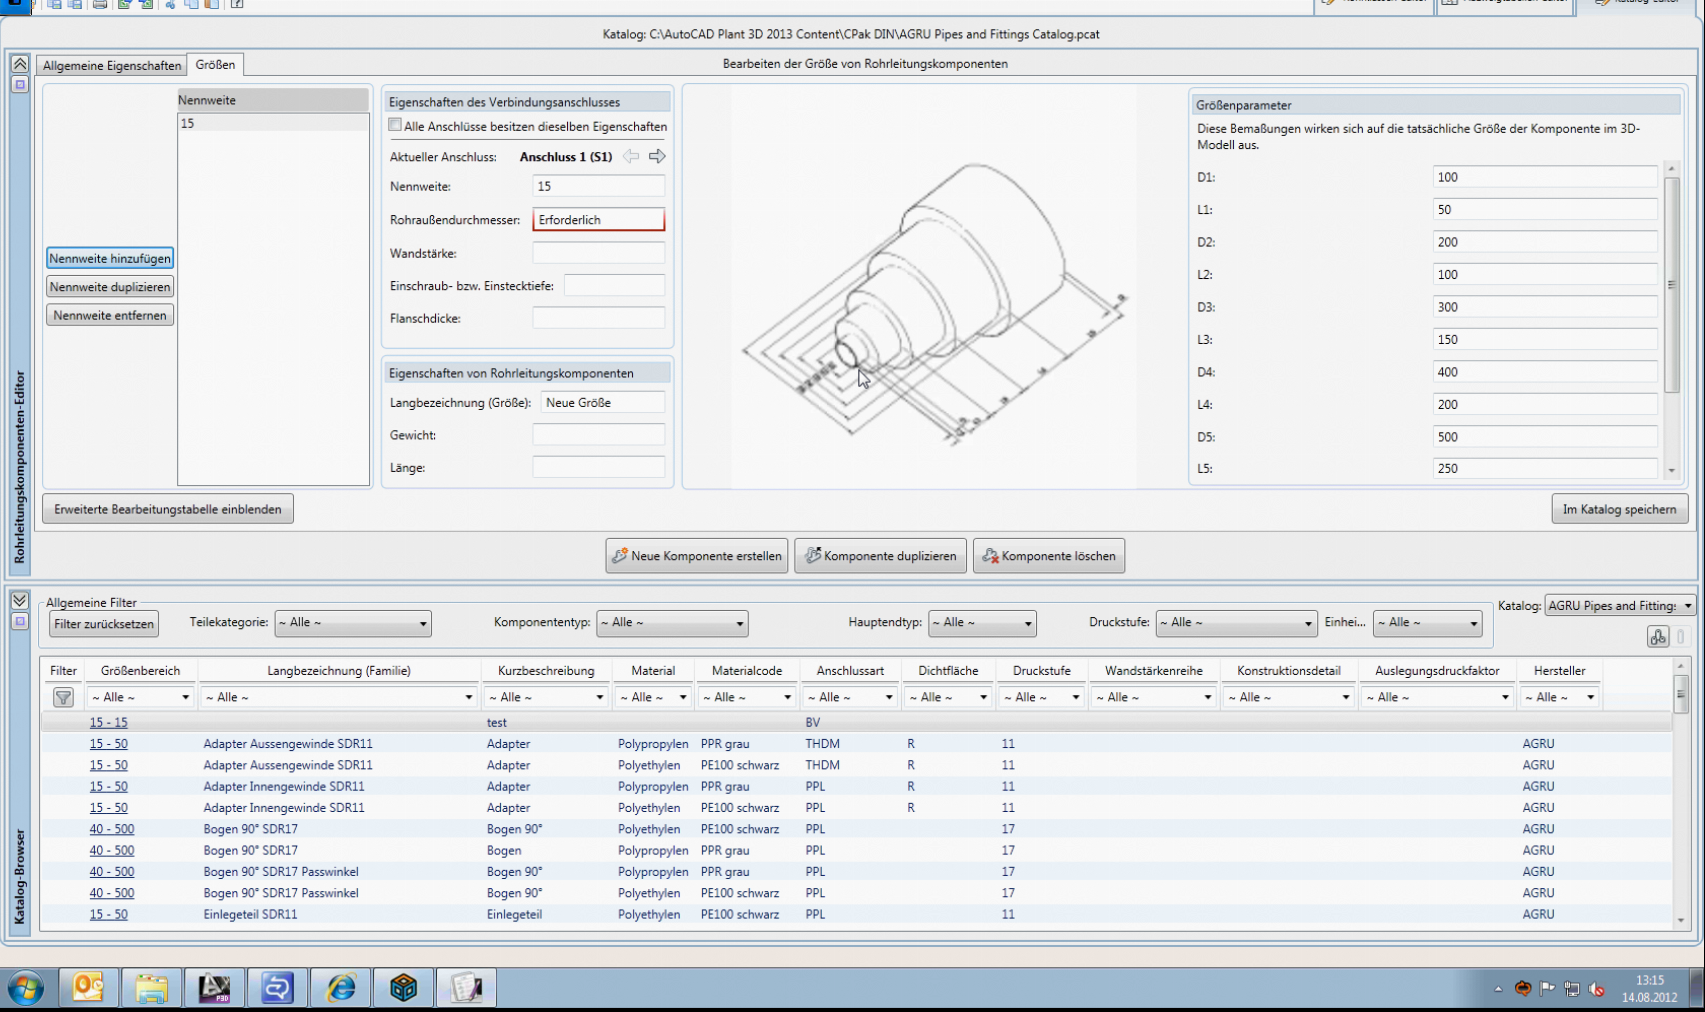Open the Hauptendtyp filter dropdown
Screen dimensions: 1705x1012
tap(982, 623)
